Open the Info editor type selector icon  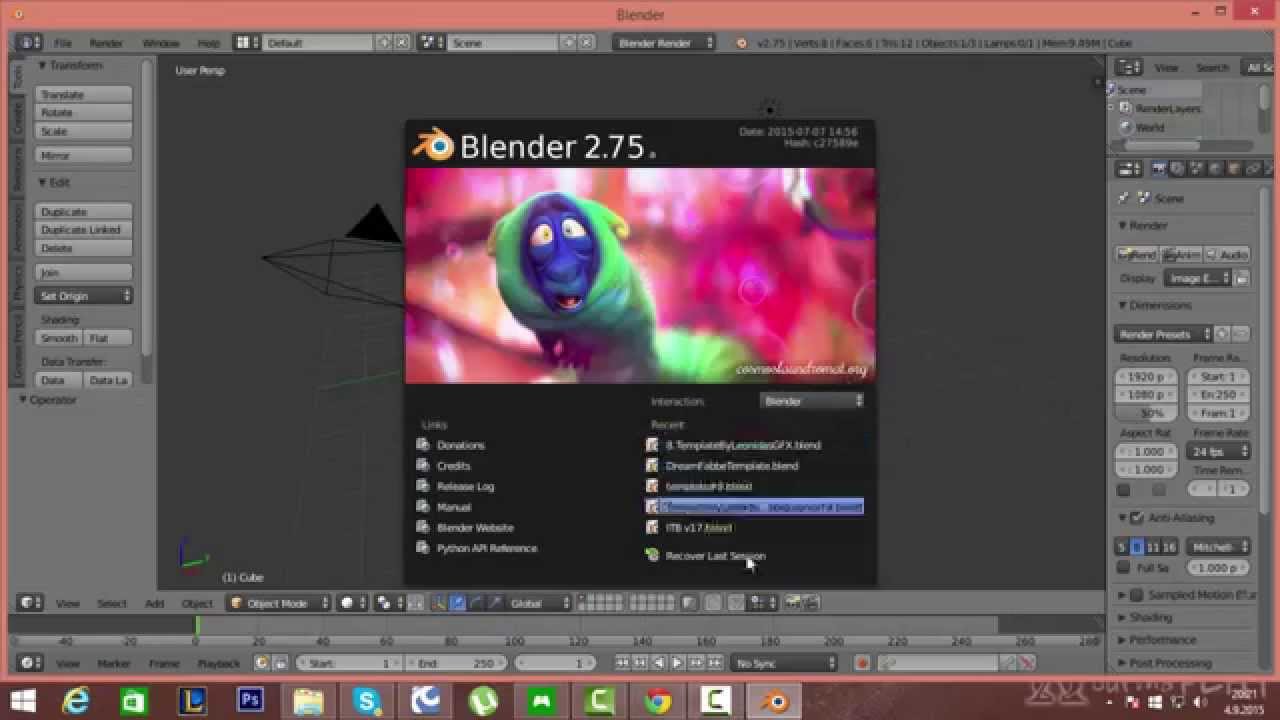28,43
